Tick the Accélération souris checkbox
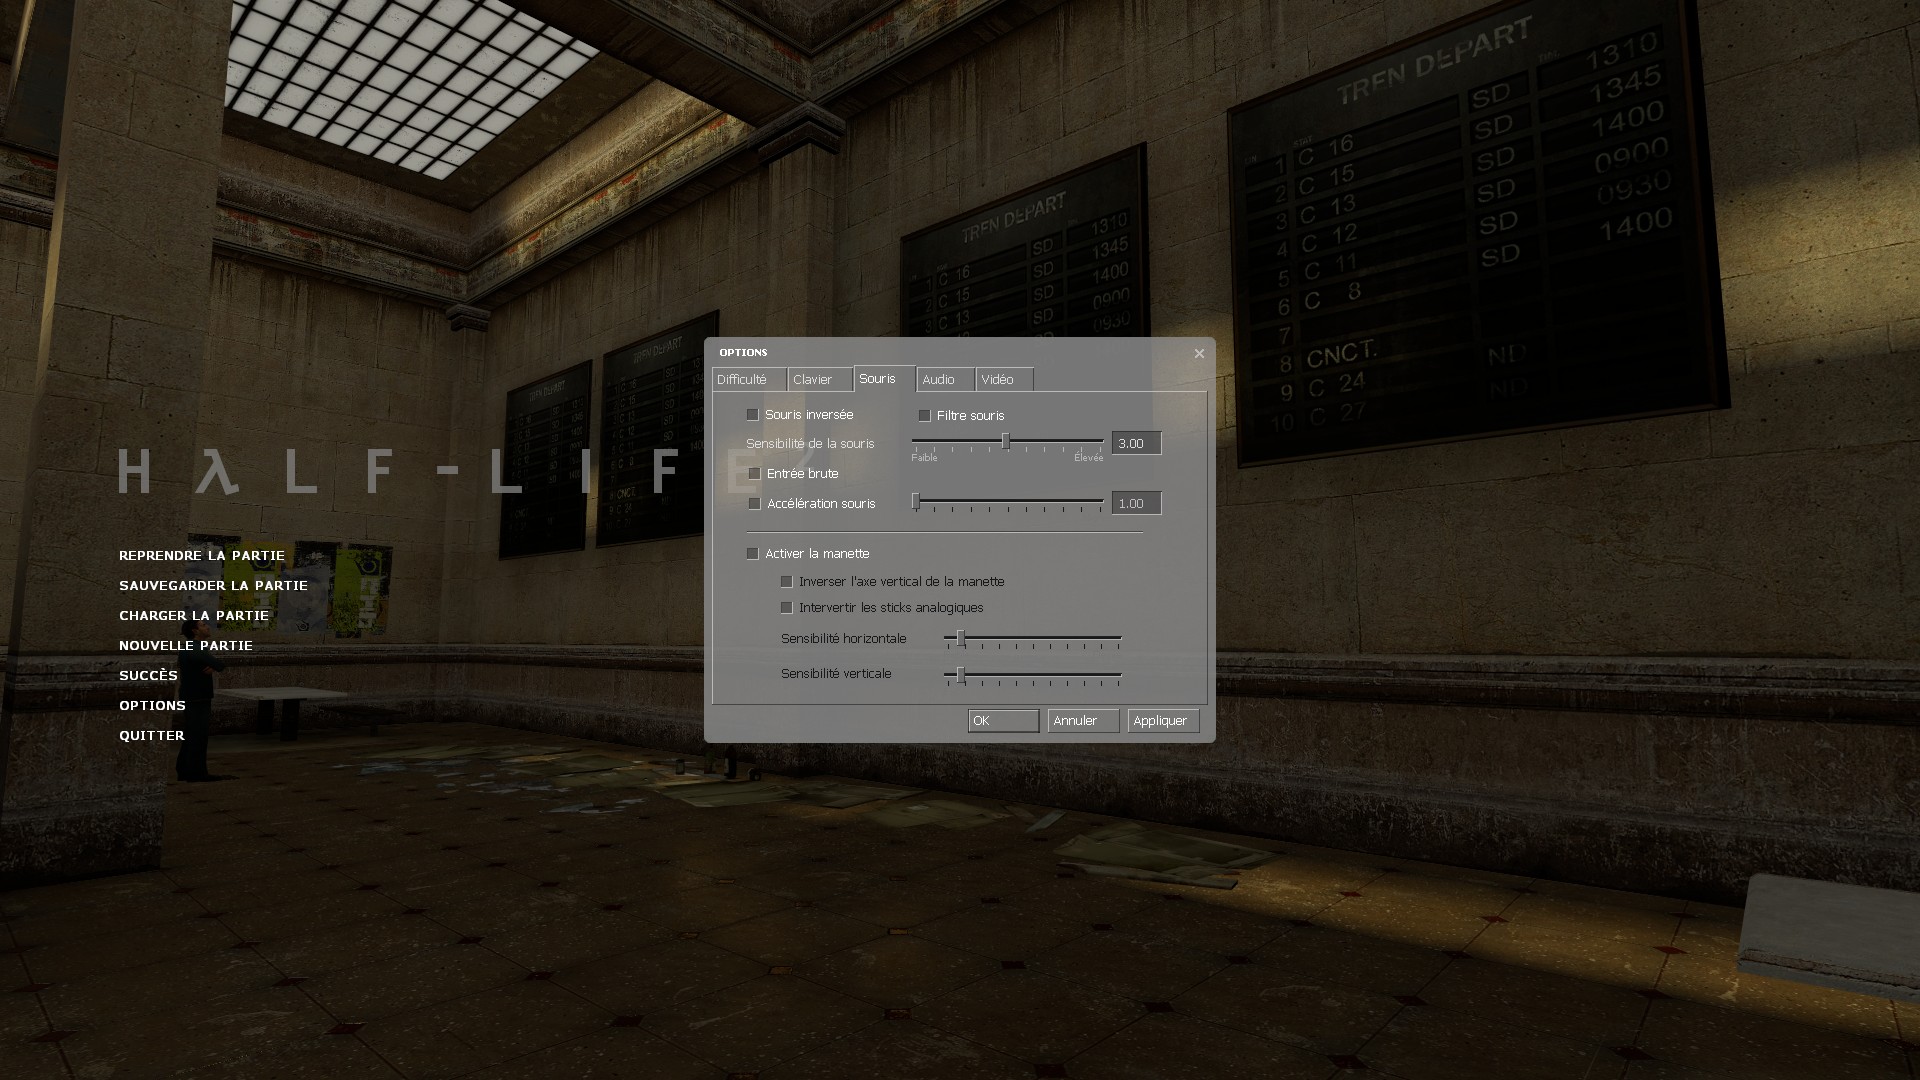 (x=755, y=503)
